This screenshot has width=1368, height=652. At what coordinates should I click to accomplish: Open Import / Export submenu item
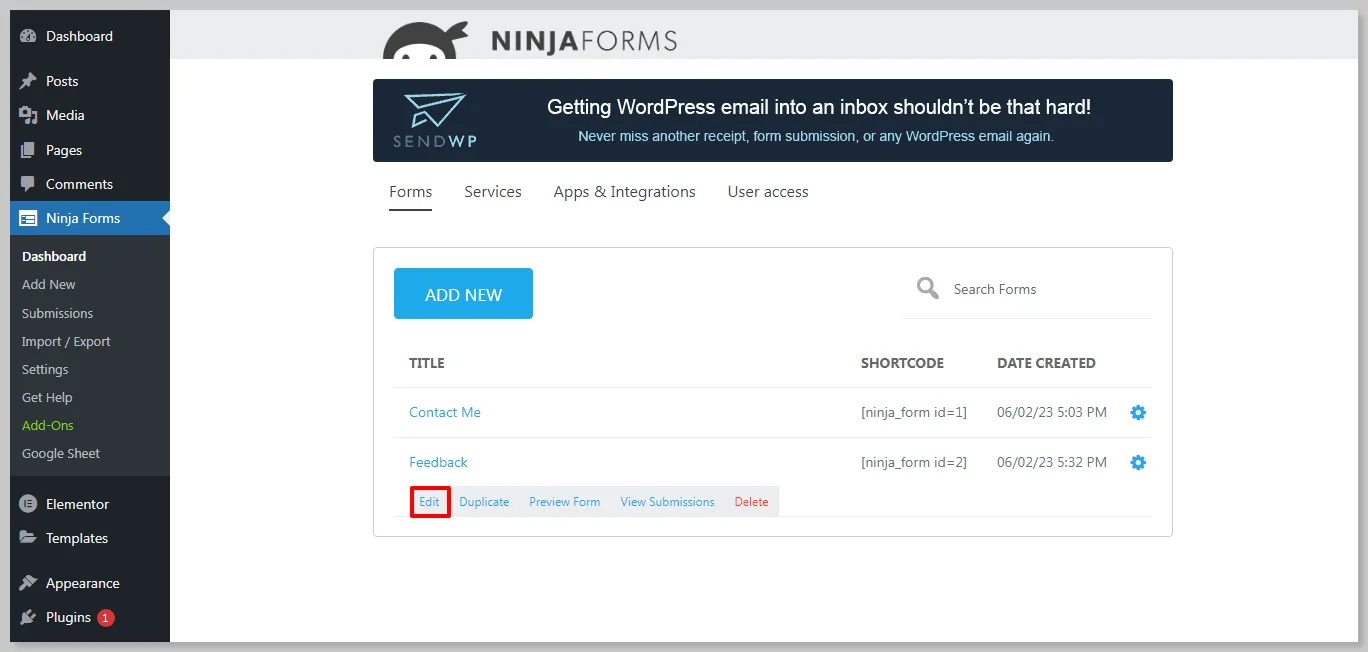click(x=66, y=341)
